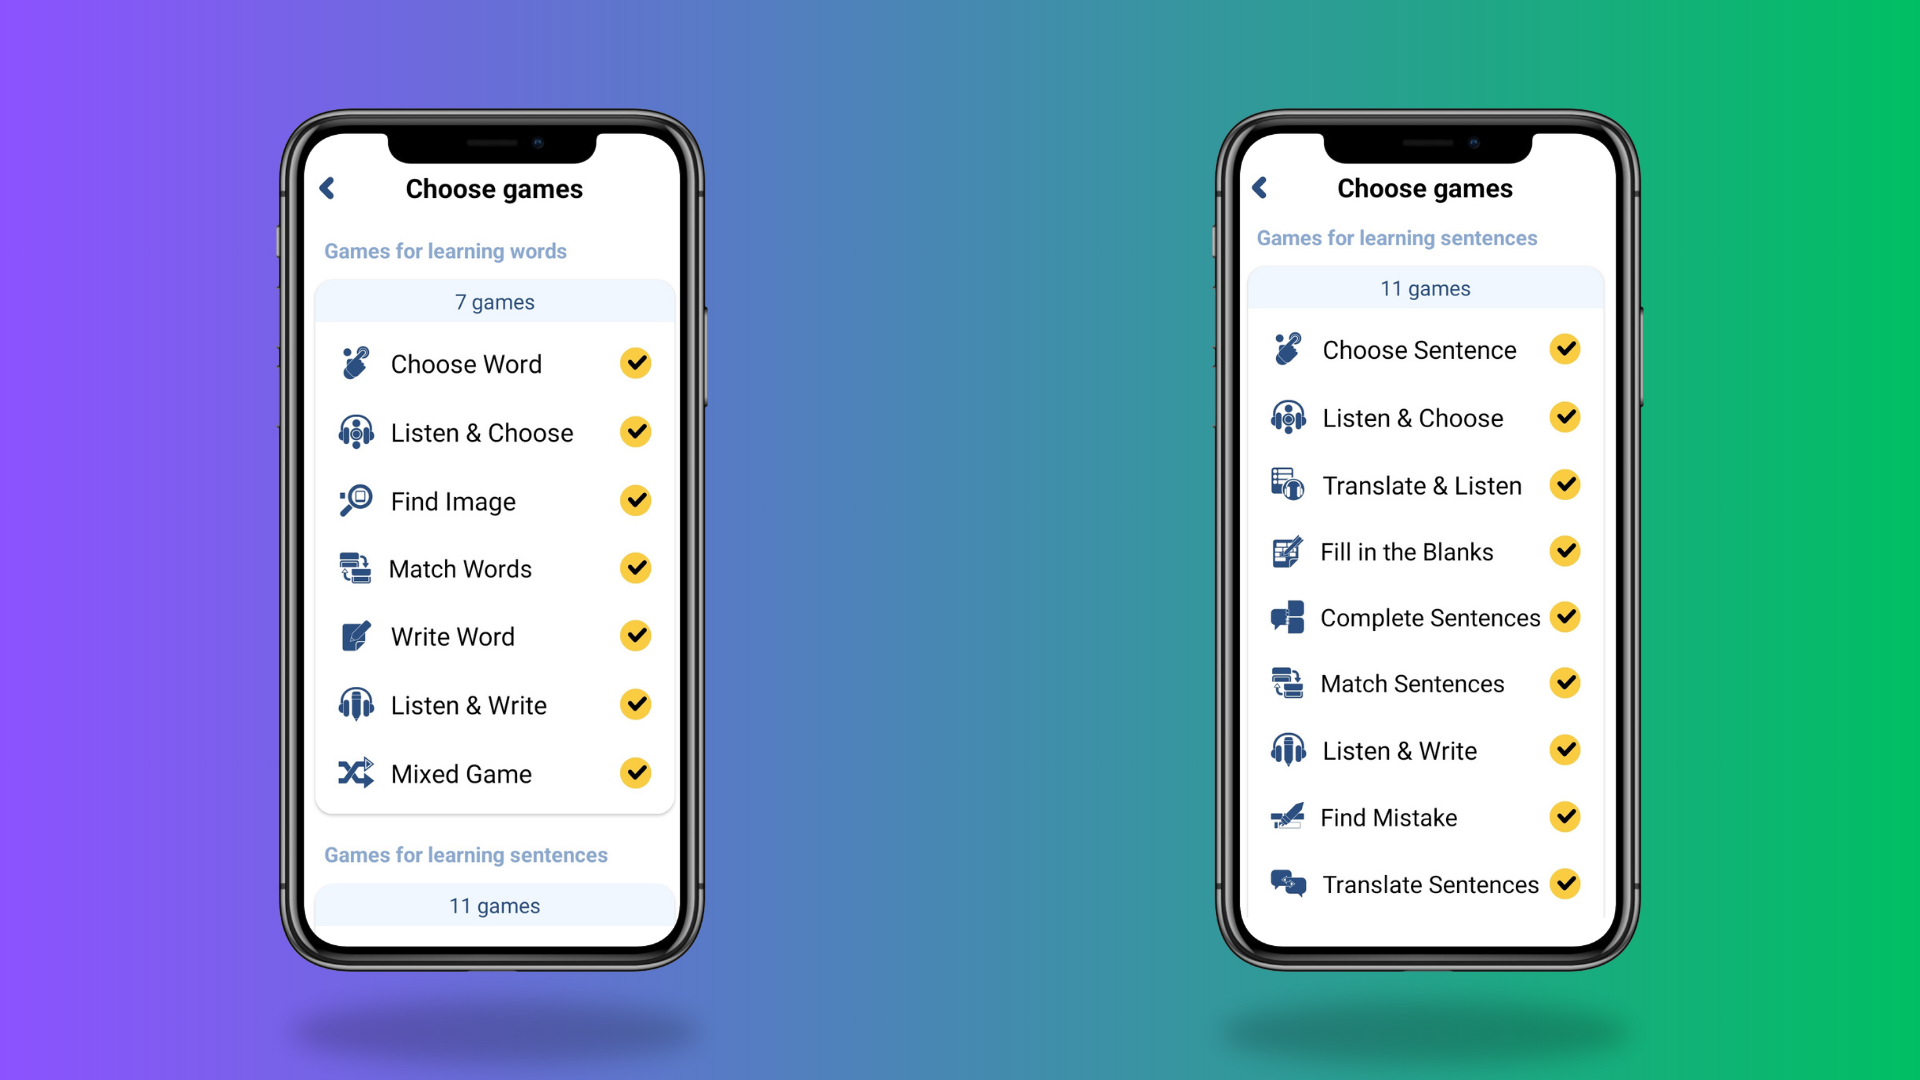
Task: Click the Match Sentences icon
Action: [x=1286, y=684]
